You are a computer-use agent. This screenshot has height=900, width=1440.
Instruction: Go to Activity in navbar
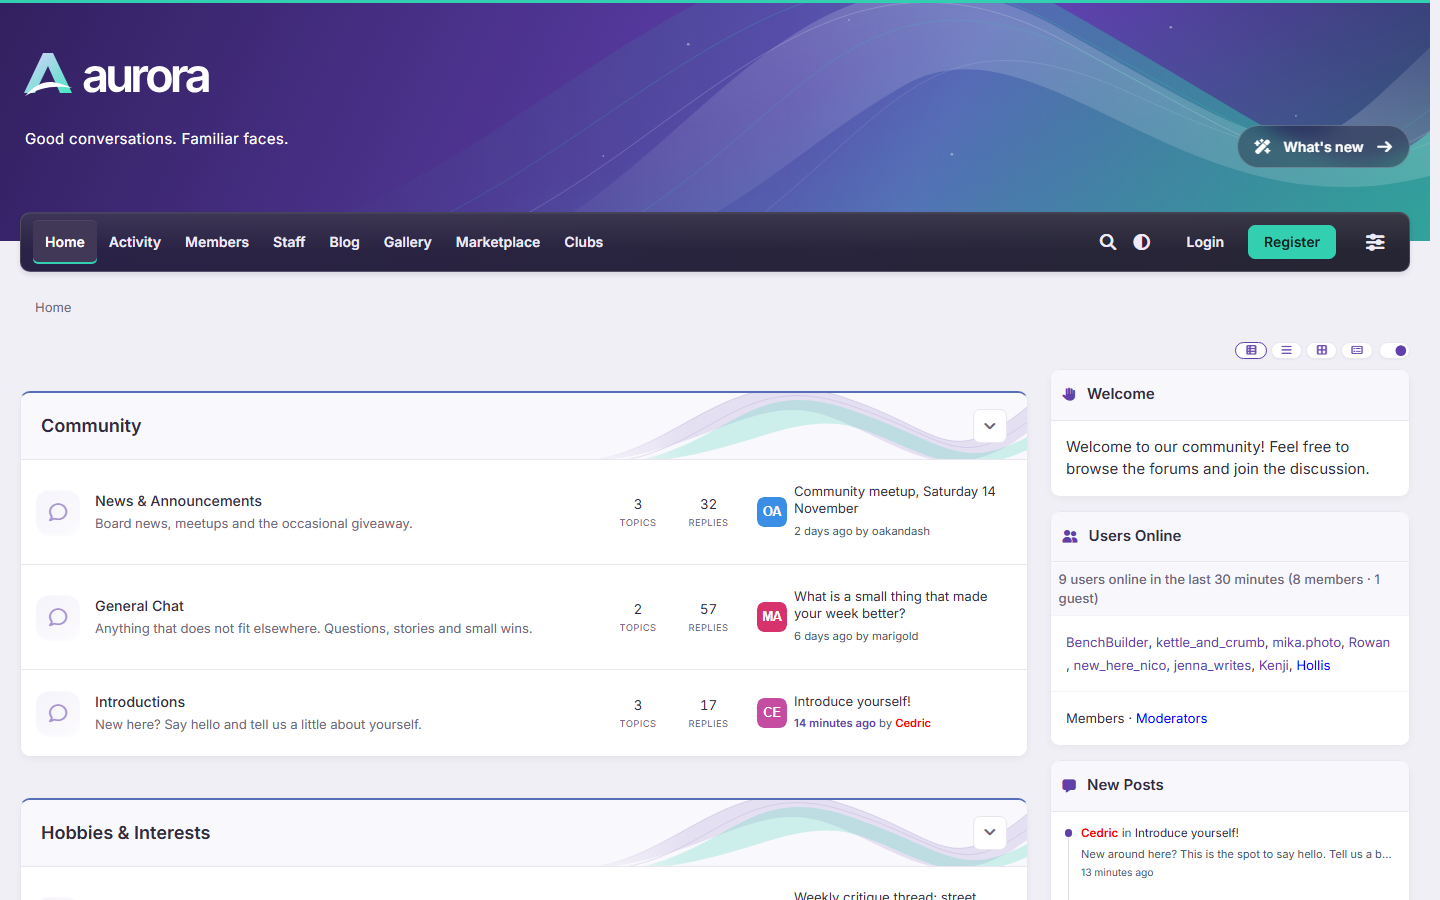tap(135, 242)
